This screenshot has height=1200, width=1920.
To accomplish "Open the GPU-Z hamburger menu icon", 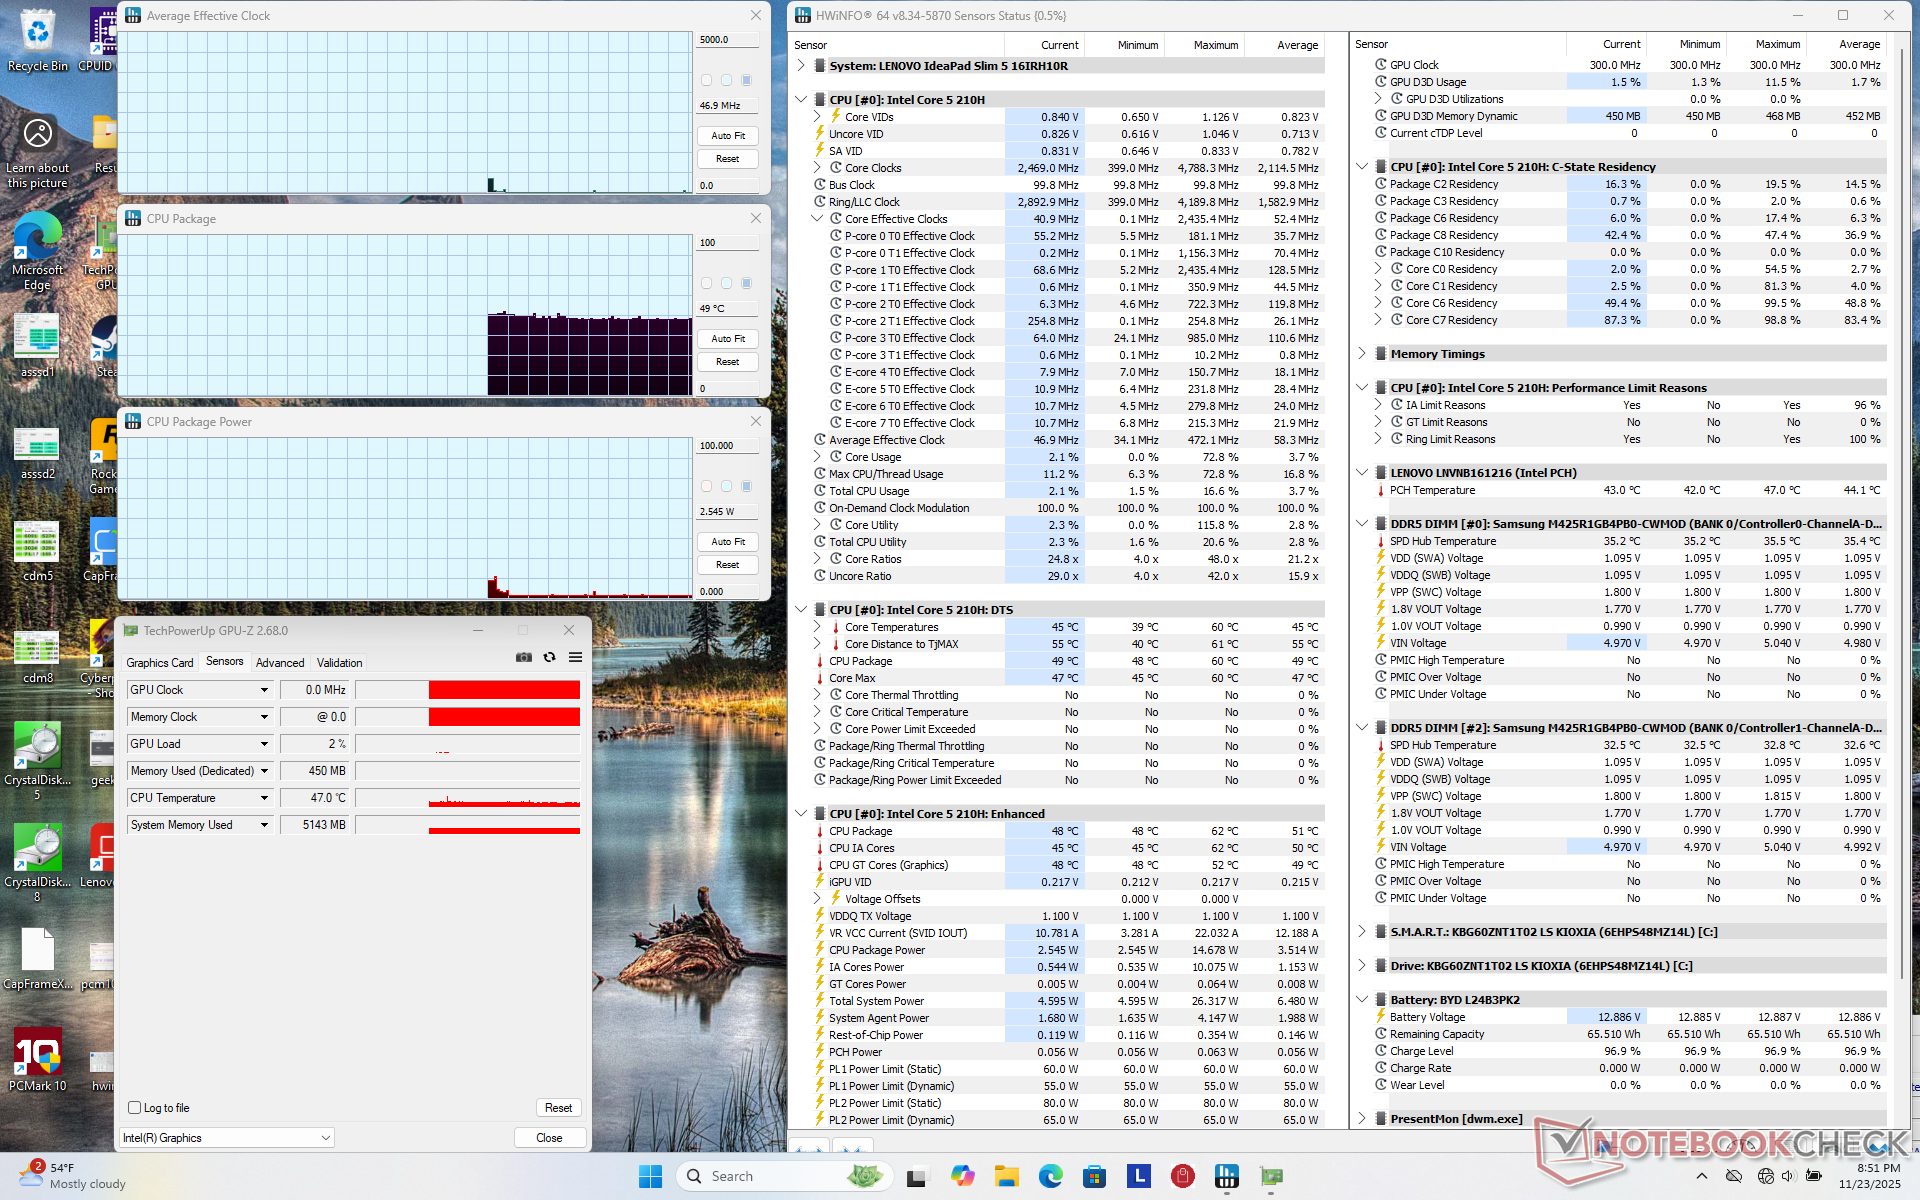I will point(575,657).
